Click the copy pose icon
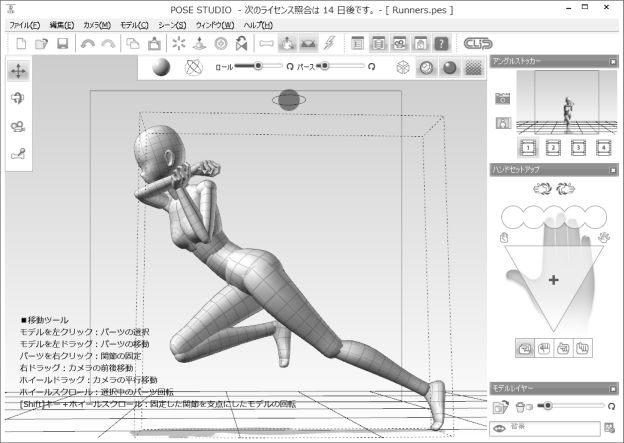624x443 pixels. click(x=133, y=43)
